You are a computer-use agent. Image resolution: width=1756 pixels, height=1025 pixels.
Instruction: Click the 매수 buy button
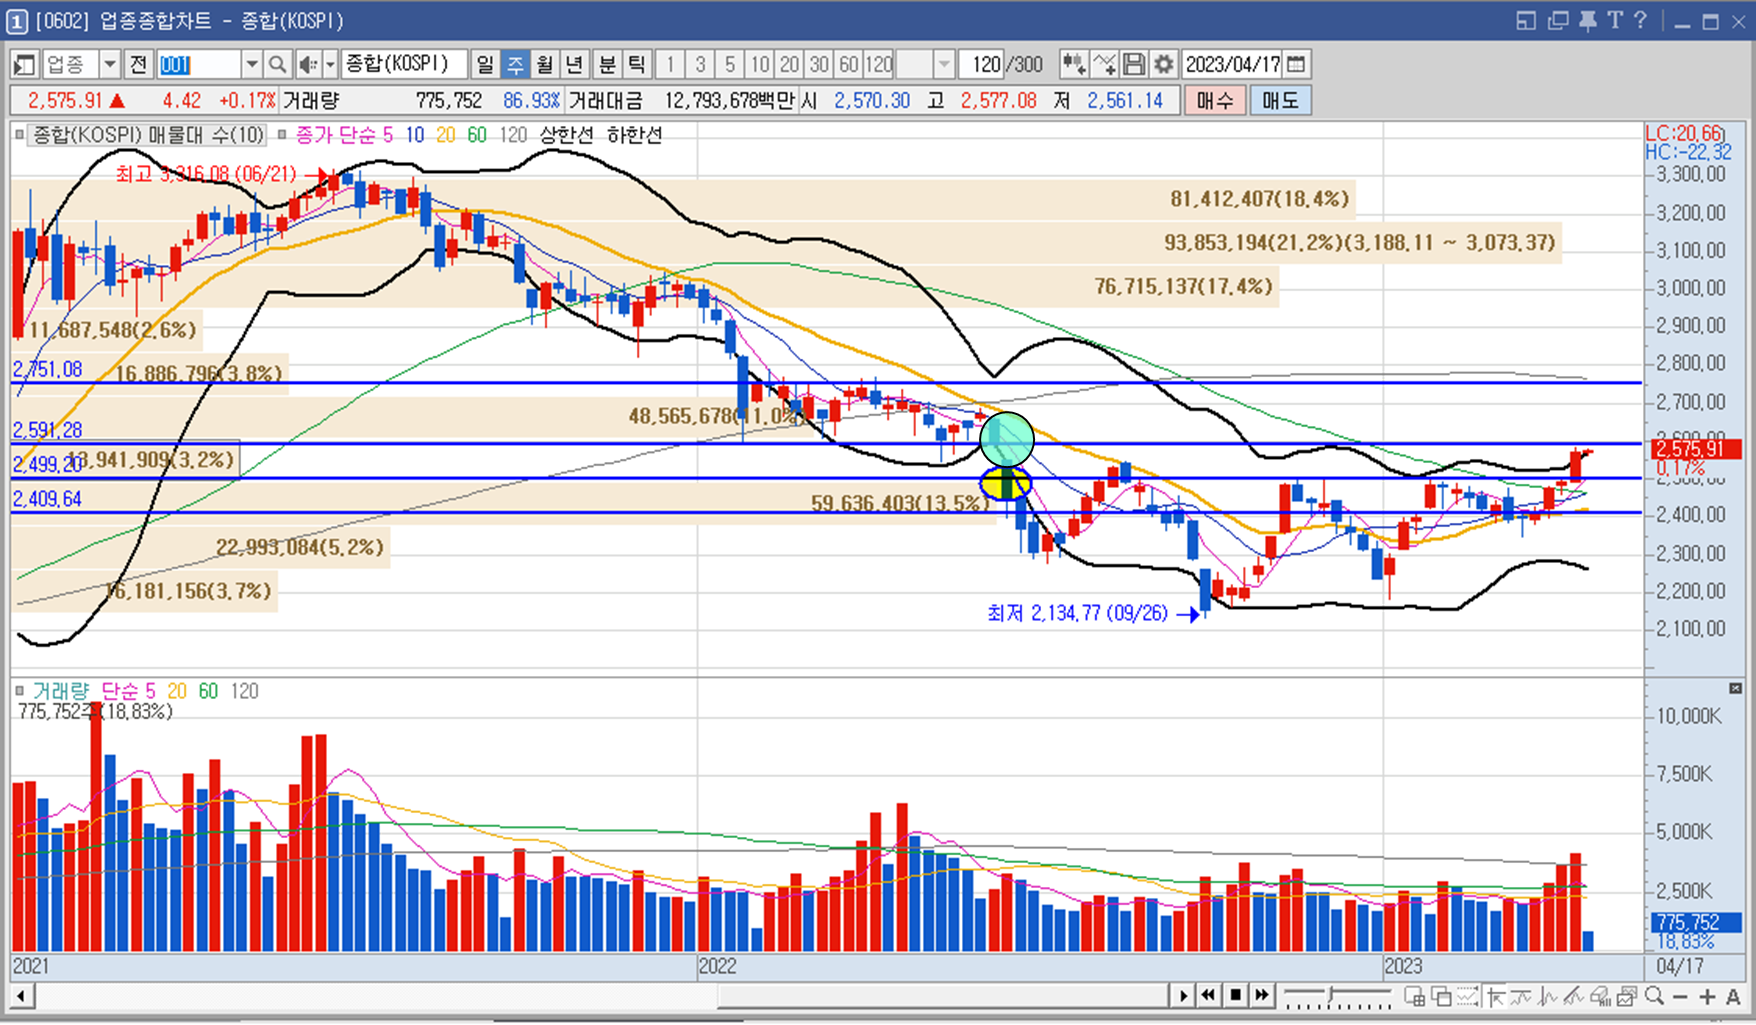[x=1214, y=100]
